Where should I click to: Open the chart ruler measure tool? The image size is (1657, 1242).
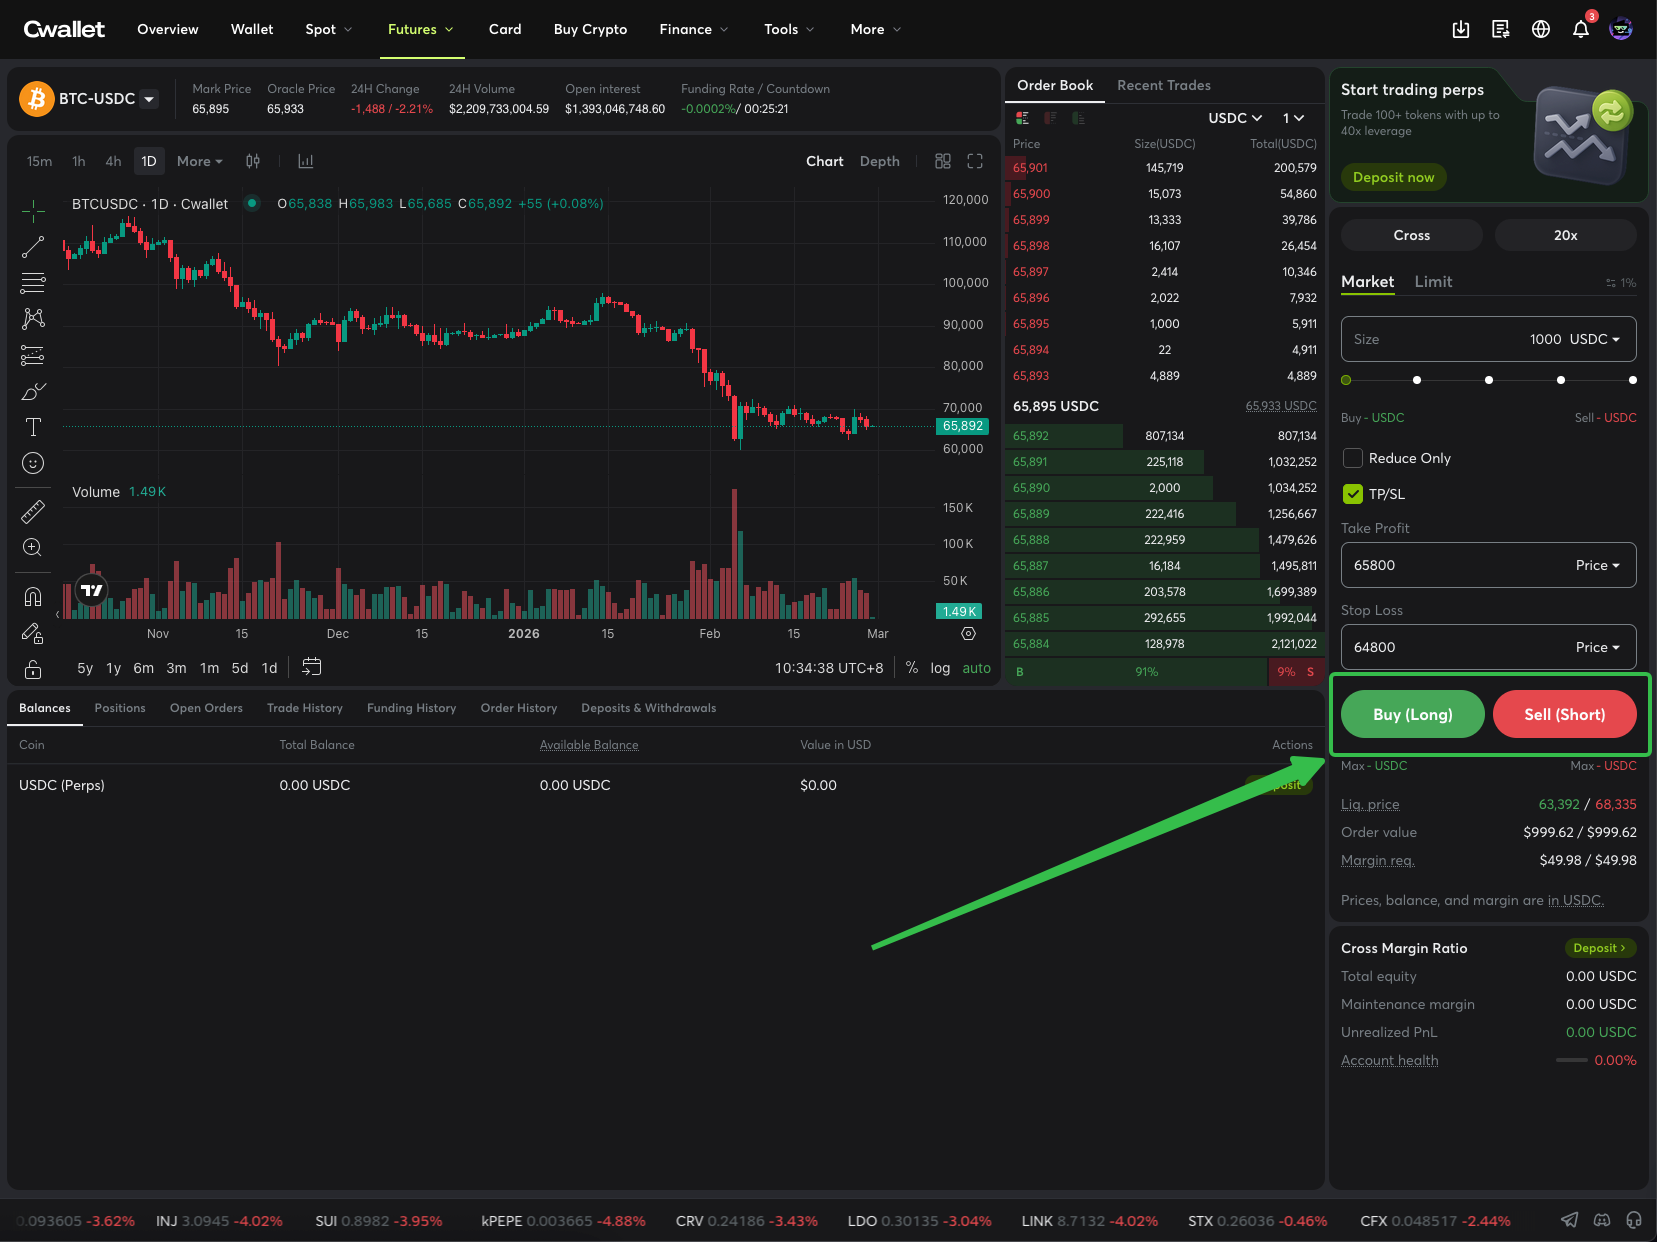[33, 512]
